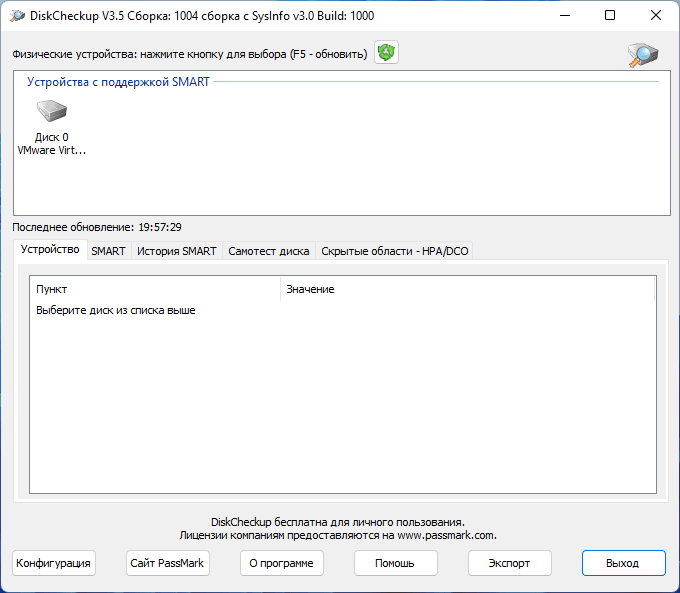The height and width of the screenshot is (593, 680).
Task: Click 'Выберите диск из списка выше' row
Action: coord(116,311)
